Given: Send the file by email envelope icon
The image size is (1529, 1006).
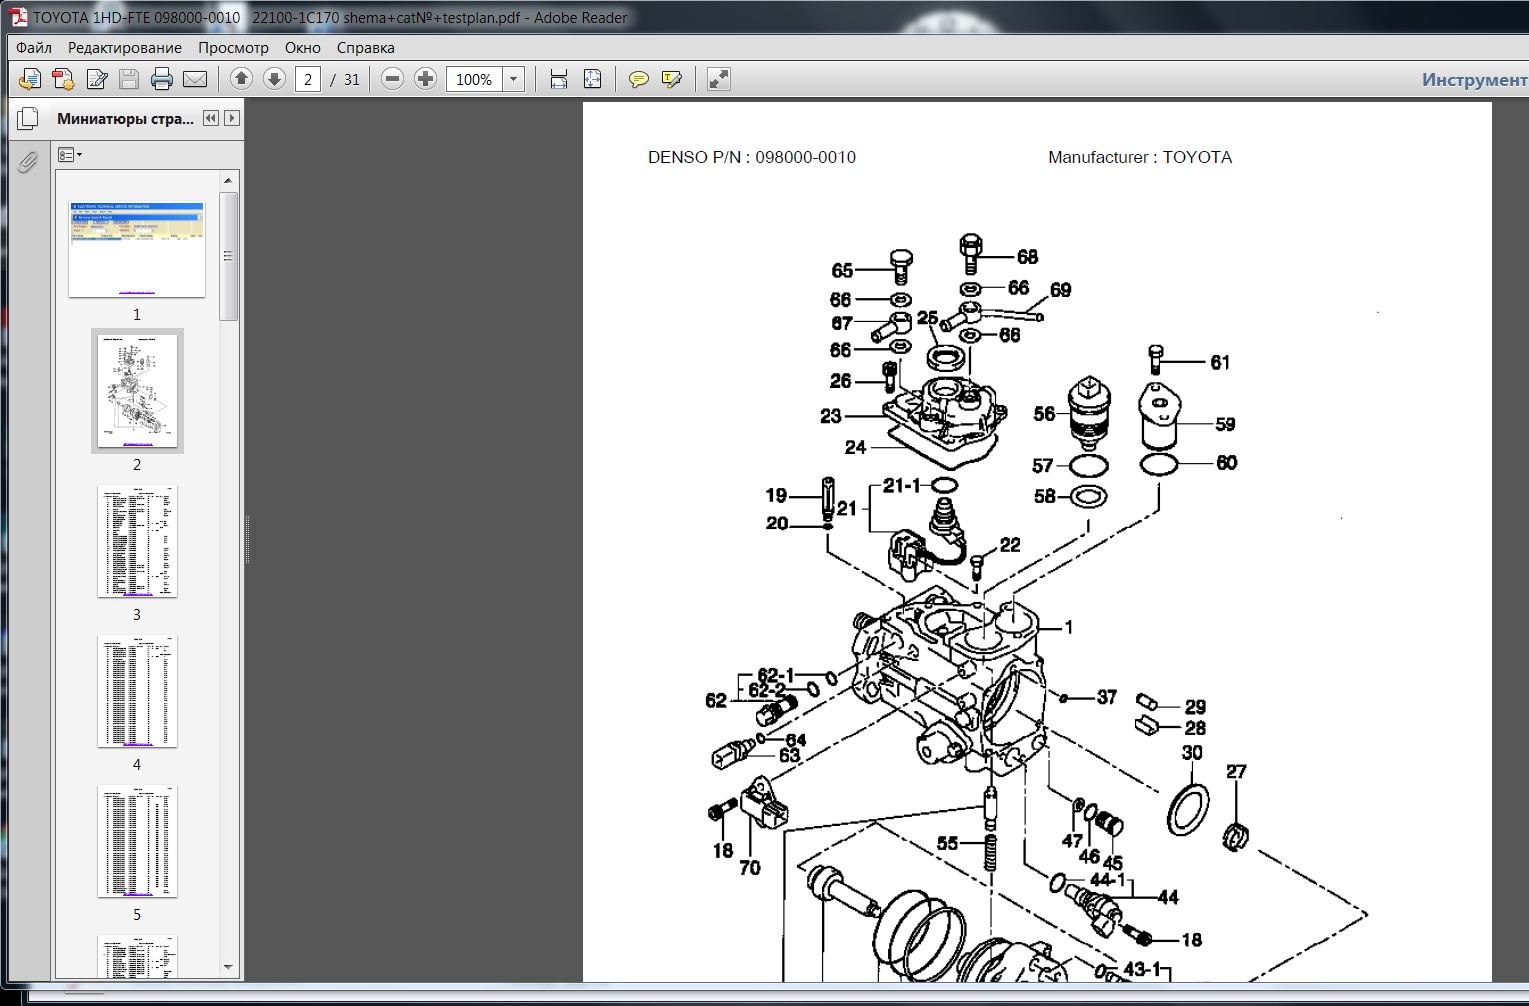Looking at the screenshot, I should (195, 79).
